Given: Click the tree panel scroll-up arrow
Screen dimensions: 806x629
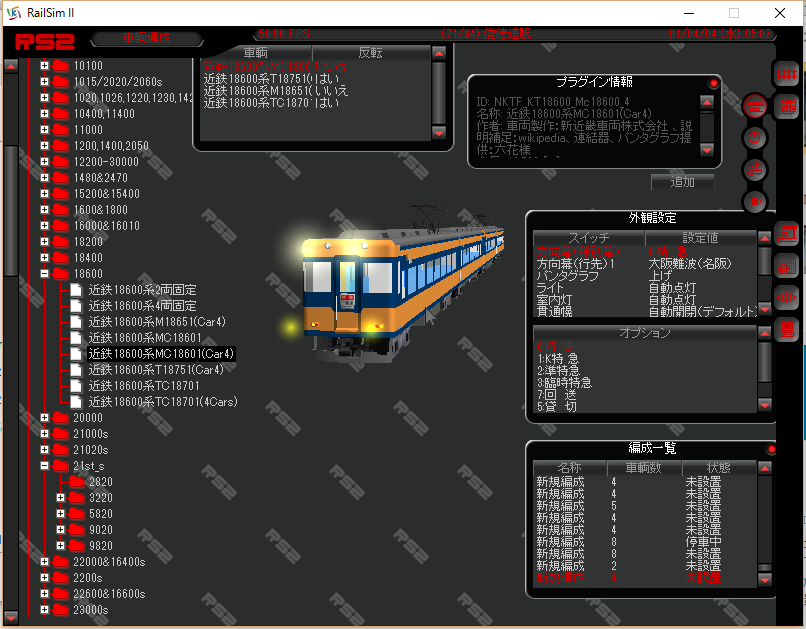Looking at the screenshot, I should coord(11,65).
